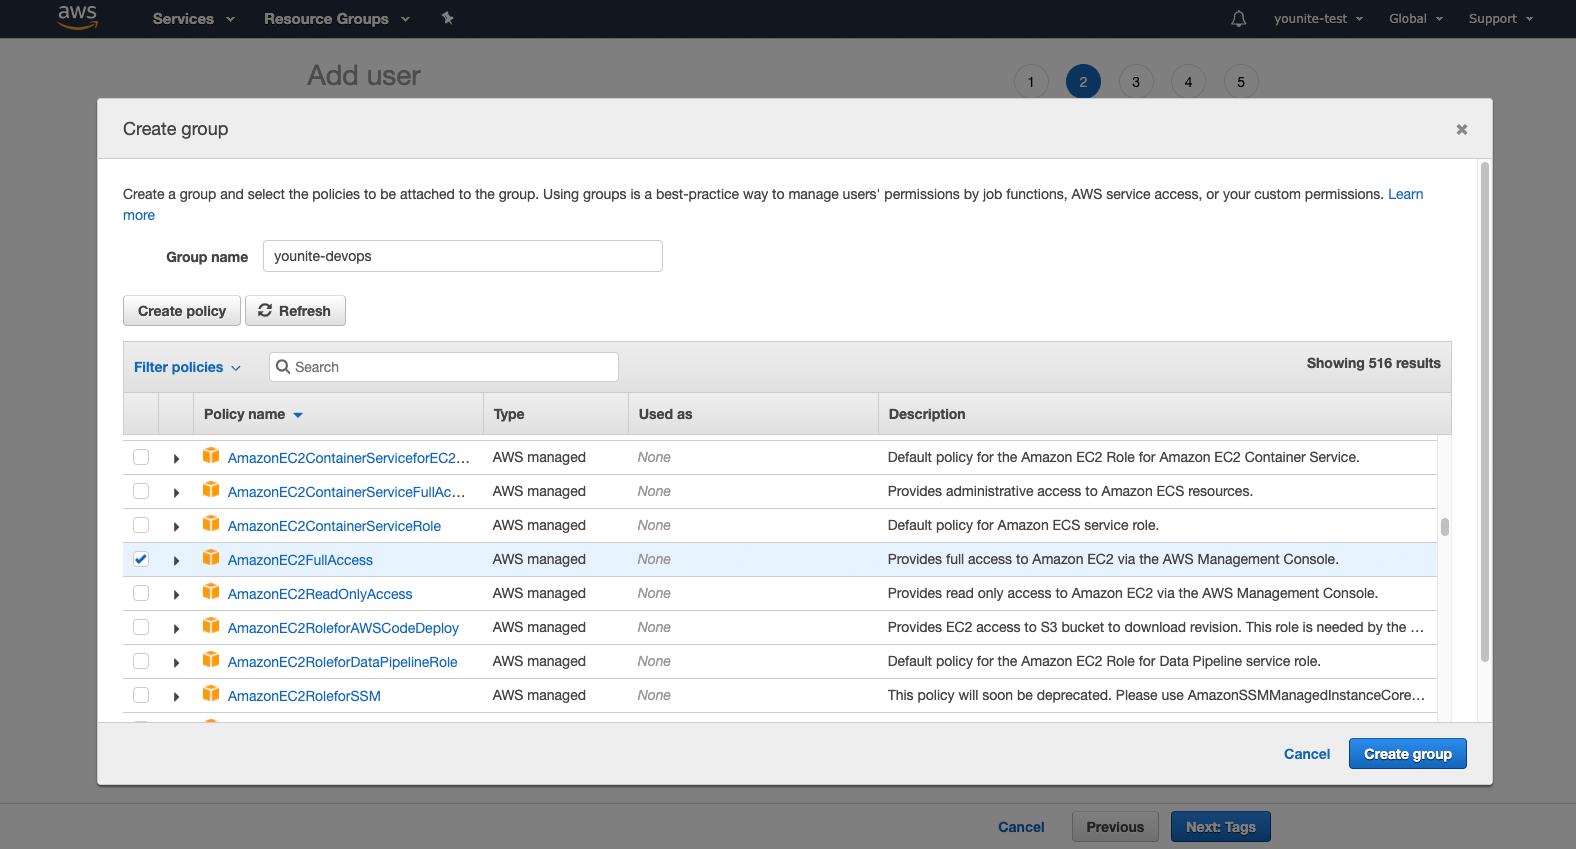Expand AmazonEC2ContainerServiceRole policy details
The height and width of the screenshot is (849, 1576).
click(176, 527)
